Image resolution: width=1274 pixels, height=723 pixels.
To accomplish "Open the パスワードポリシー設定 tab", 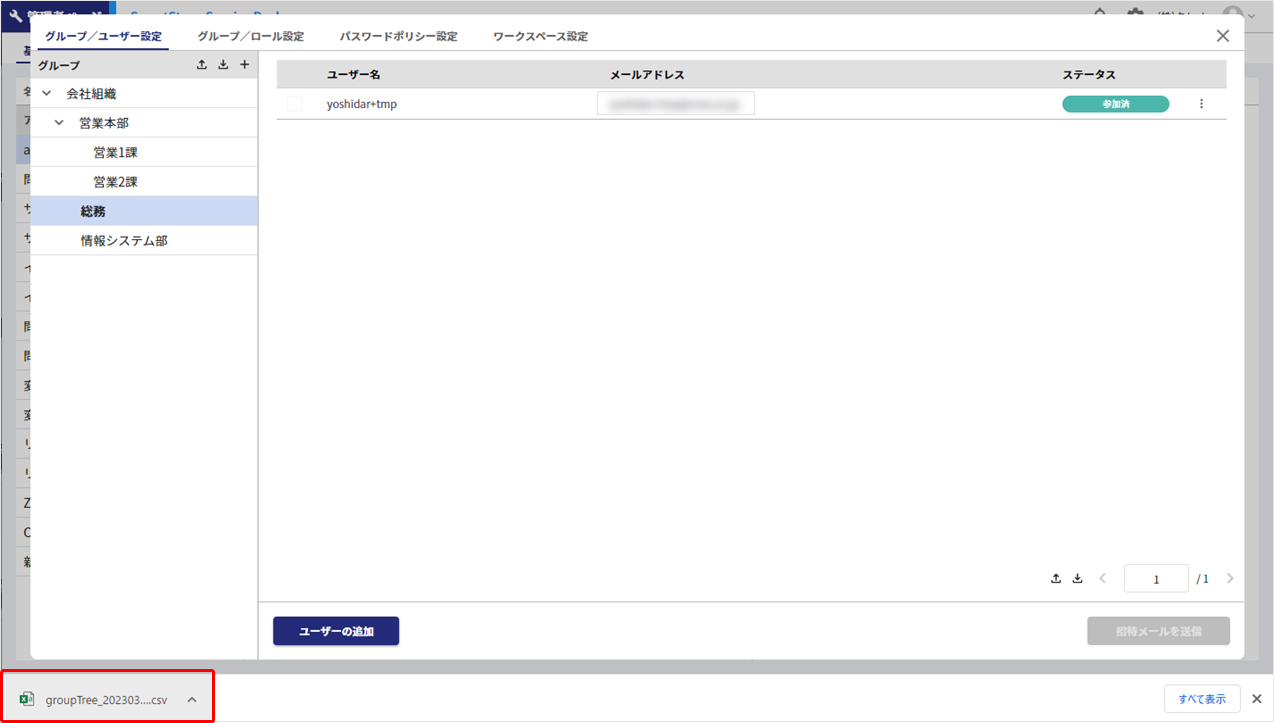I will tap(398, 36).
